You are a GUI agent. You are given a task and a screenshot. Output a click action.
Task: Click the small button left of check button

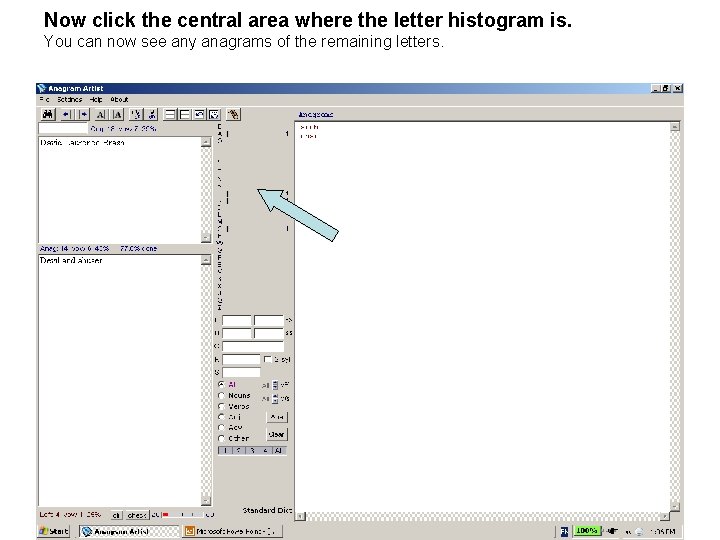coord(117,515)
